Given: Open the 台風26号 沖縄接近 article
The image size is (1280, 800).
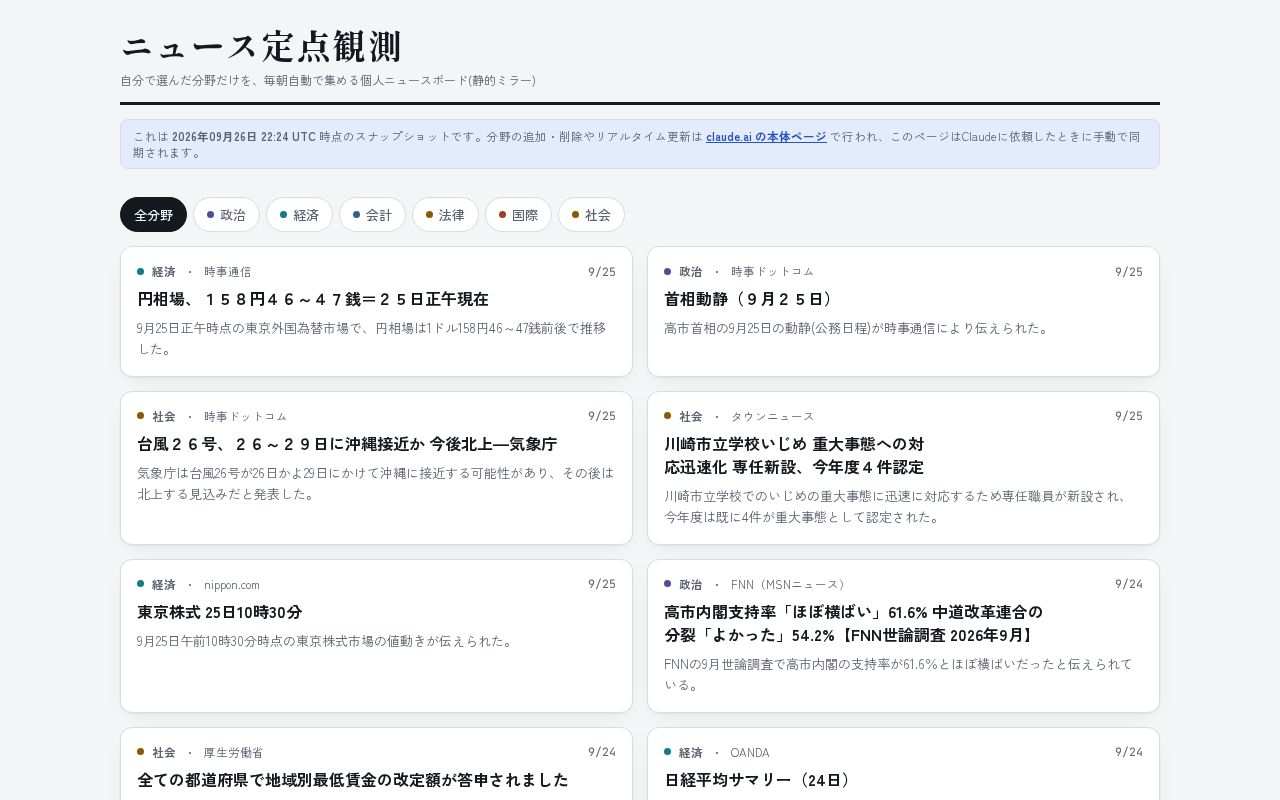Looking at the screenshot, I should (347, 444).
